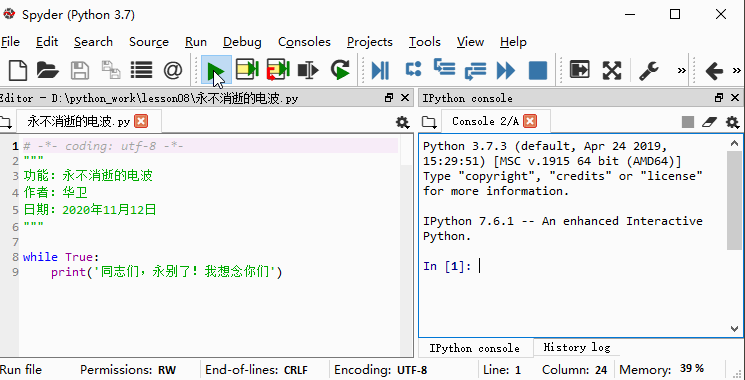Open the Search menu

pyautogui.click(x=93, y=42)
